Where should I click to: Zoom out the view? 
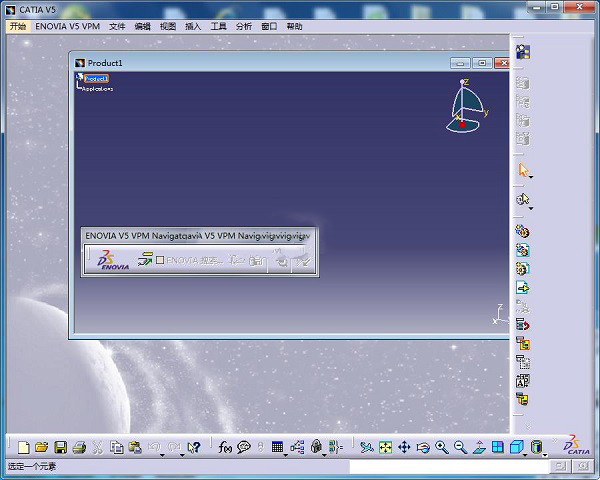pyautogui.click(x=460, y=447)
